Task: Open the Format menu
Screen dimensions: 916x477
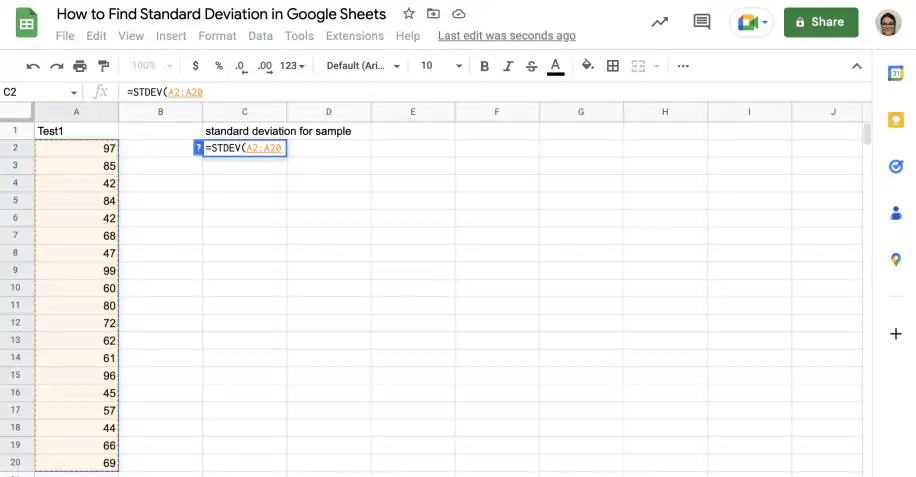Action: (x=217, y=36)
